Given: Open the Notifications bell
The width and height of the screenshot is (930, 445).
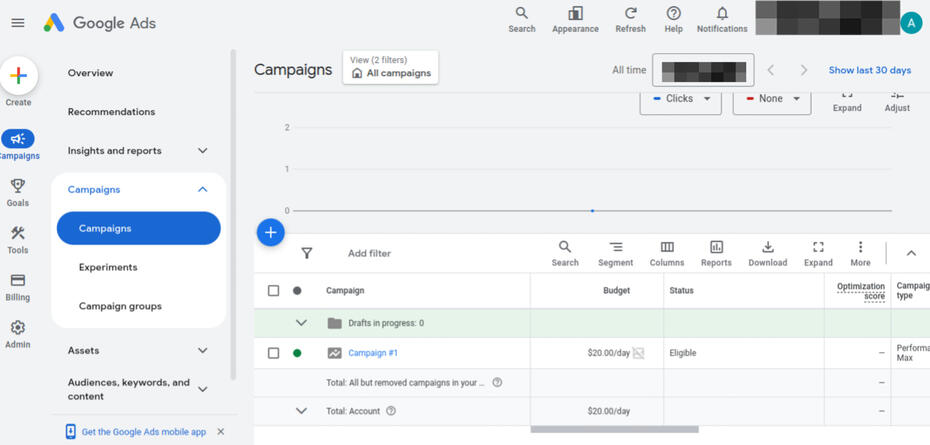Looking at the screenshot, I should pyautogui.click(x=722, y=14).
